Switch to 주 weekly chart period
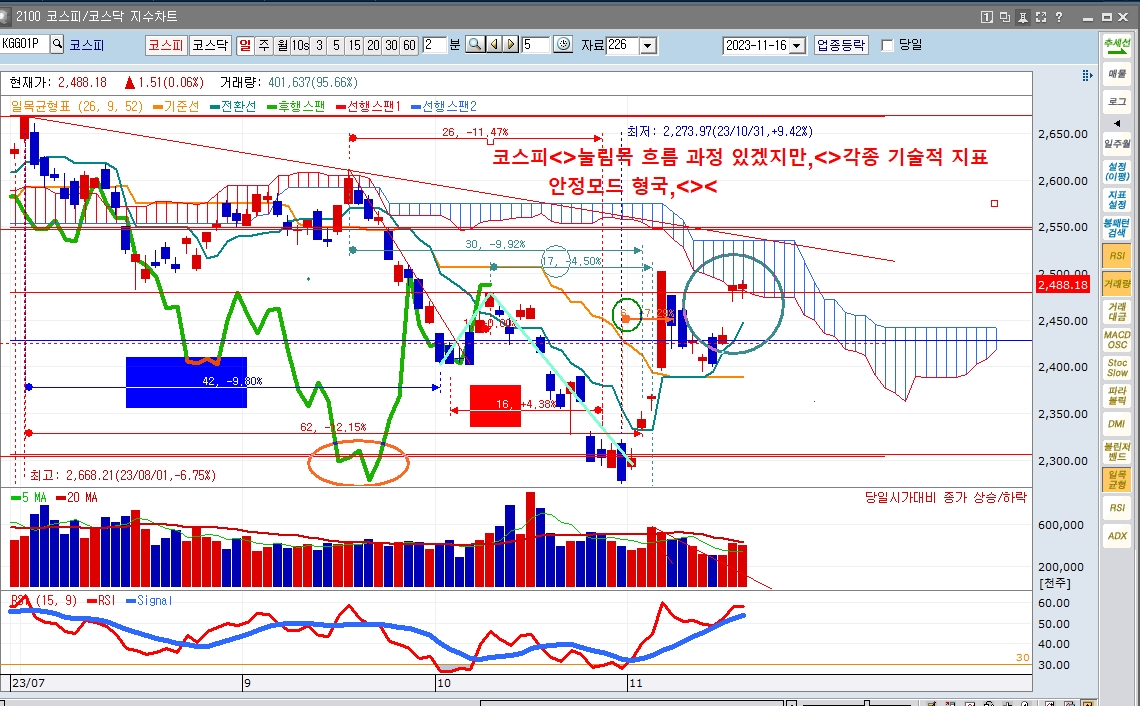Screen dimensions: 1140x706 264,45
